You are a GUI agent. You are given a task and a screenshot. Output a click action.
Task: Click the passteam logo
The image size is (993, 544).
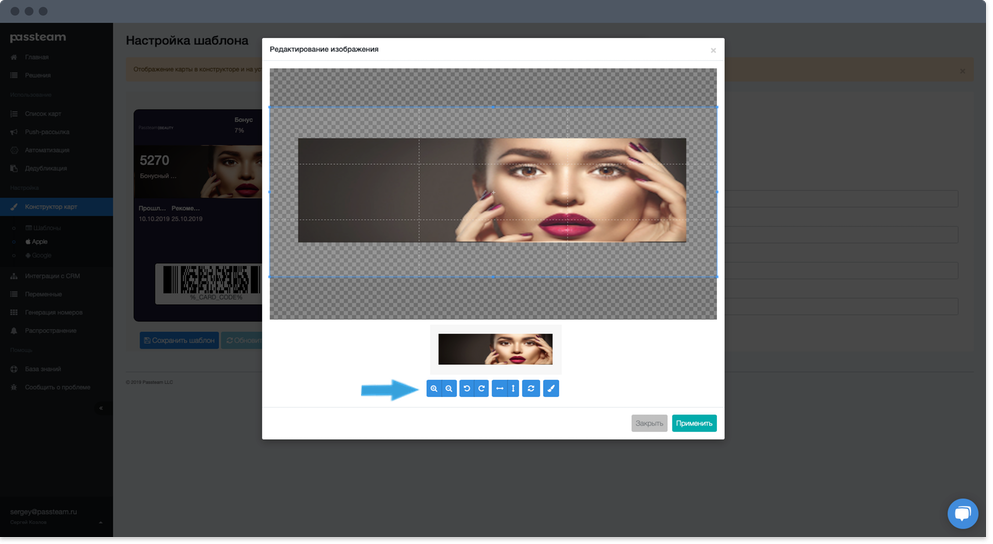click(38, 37)
